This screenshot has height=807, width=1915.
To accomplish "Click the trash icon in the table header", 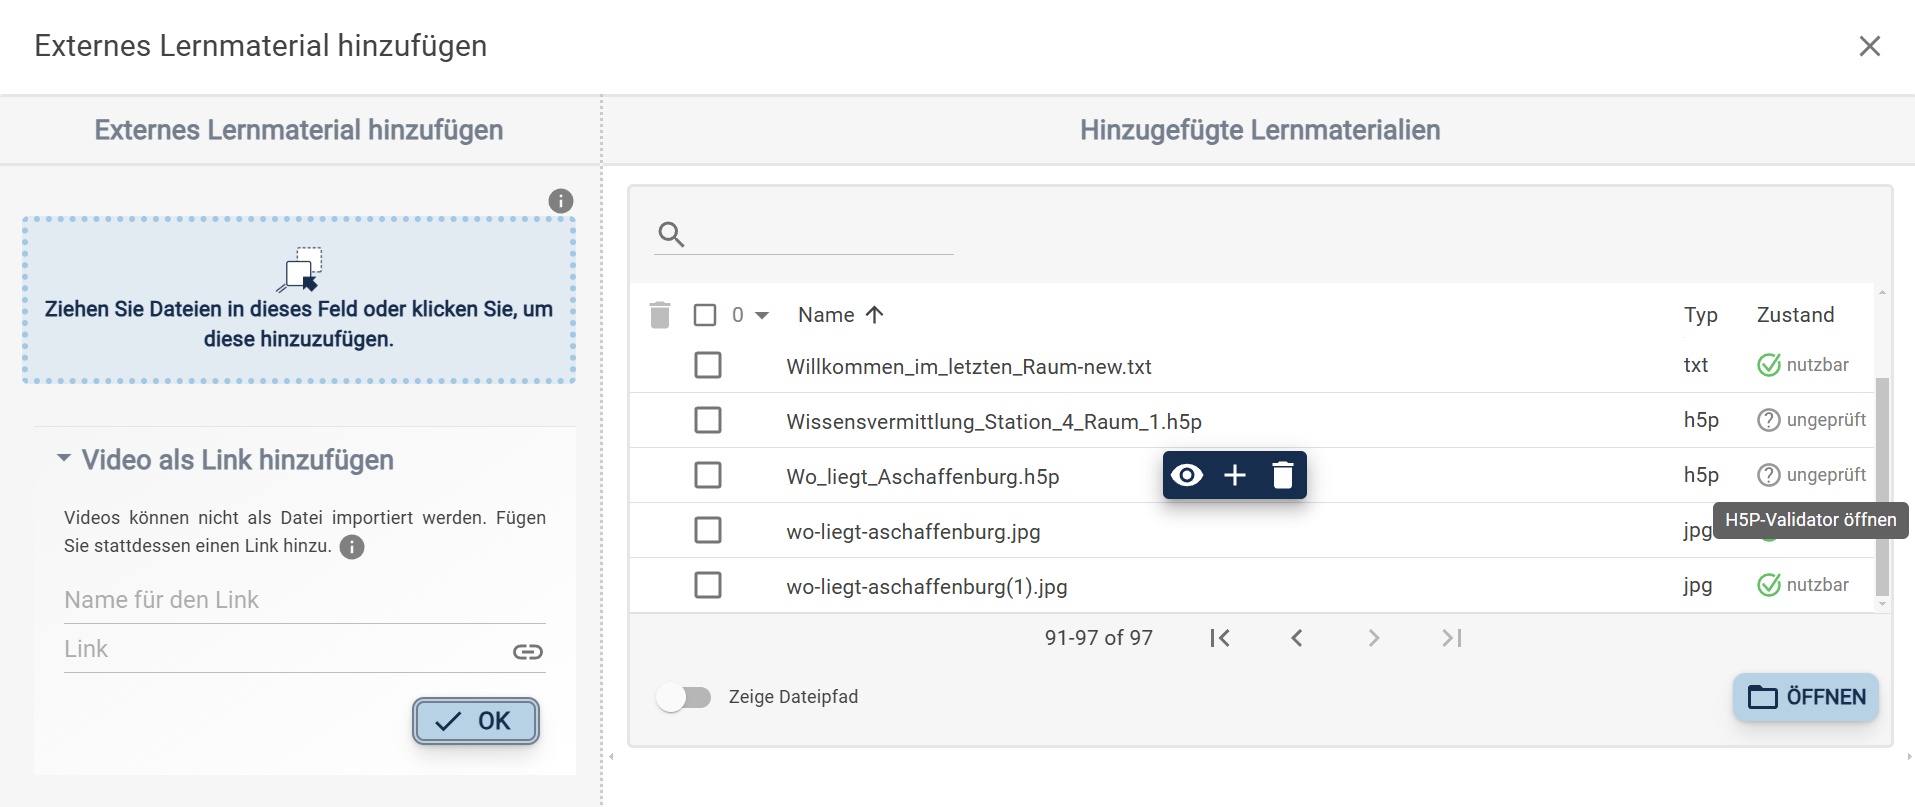I will 660,315.
